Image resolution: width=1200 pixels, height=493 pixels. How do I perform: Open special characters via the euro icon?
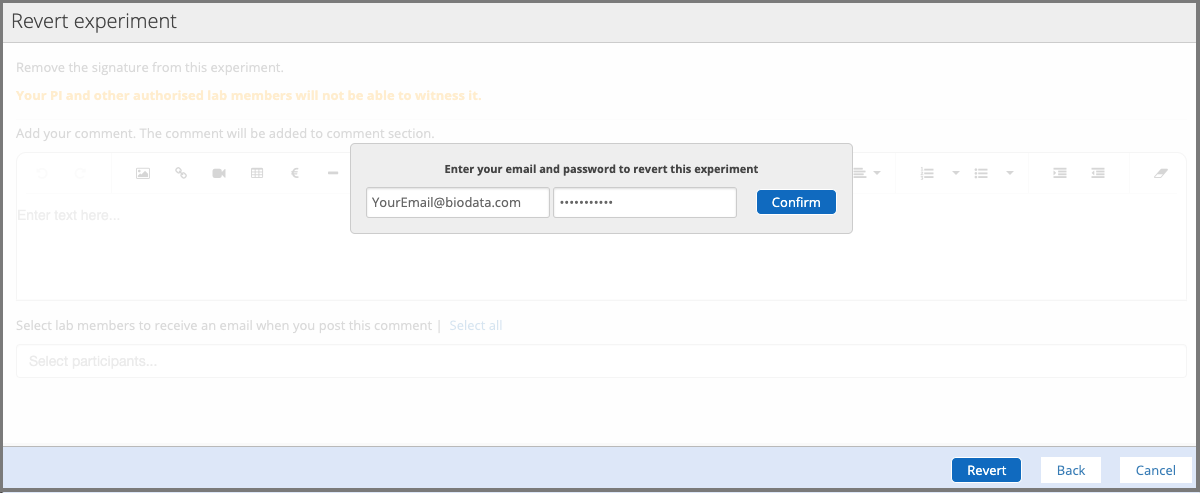click(x=295, y=173)
